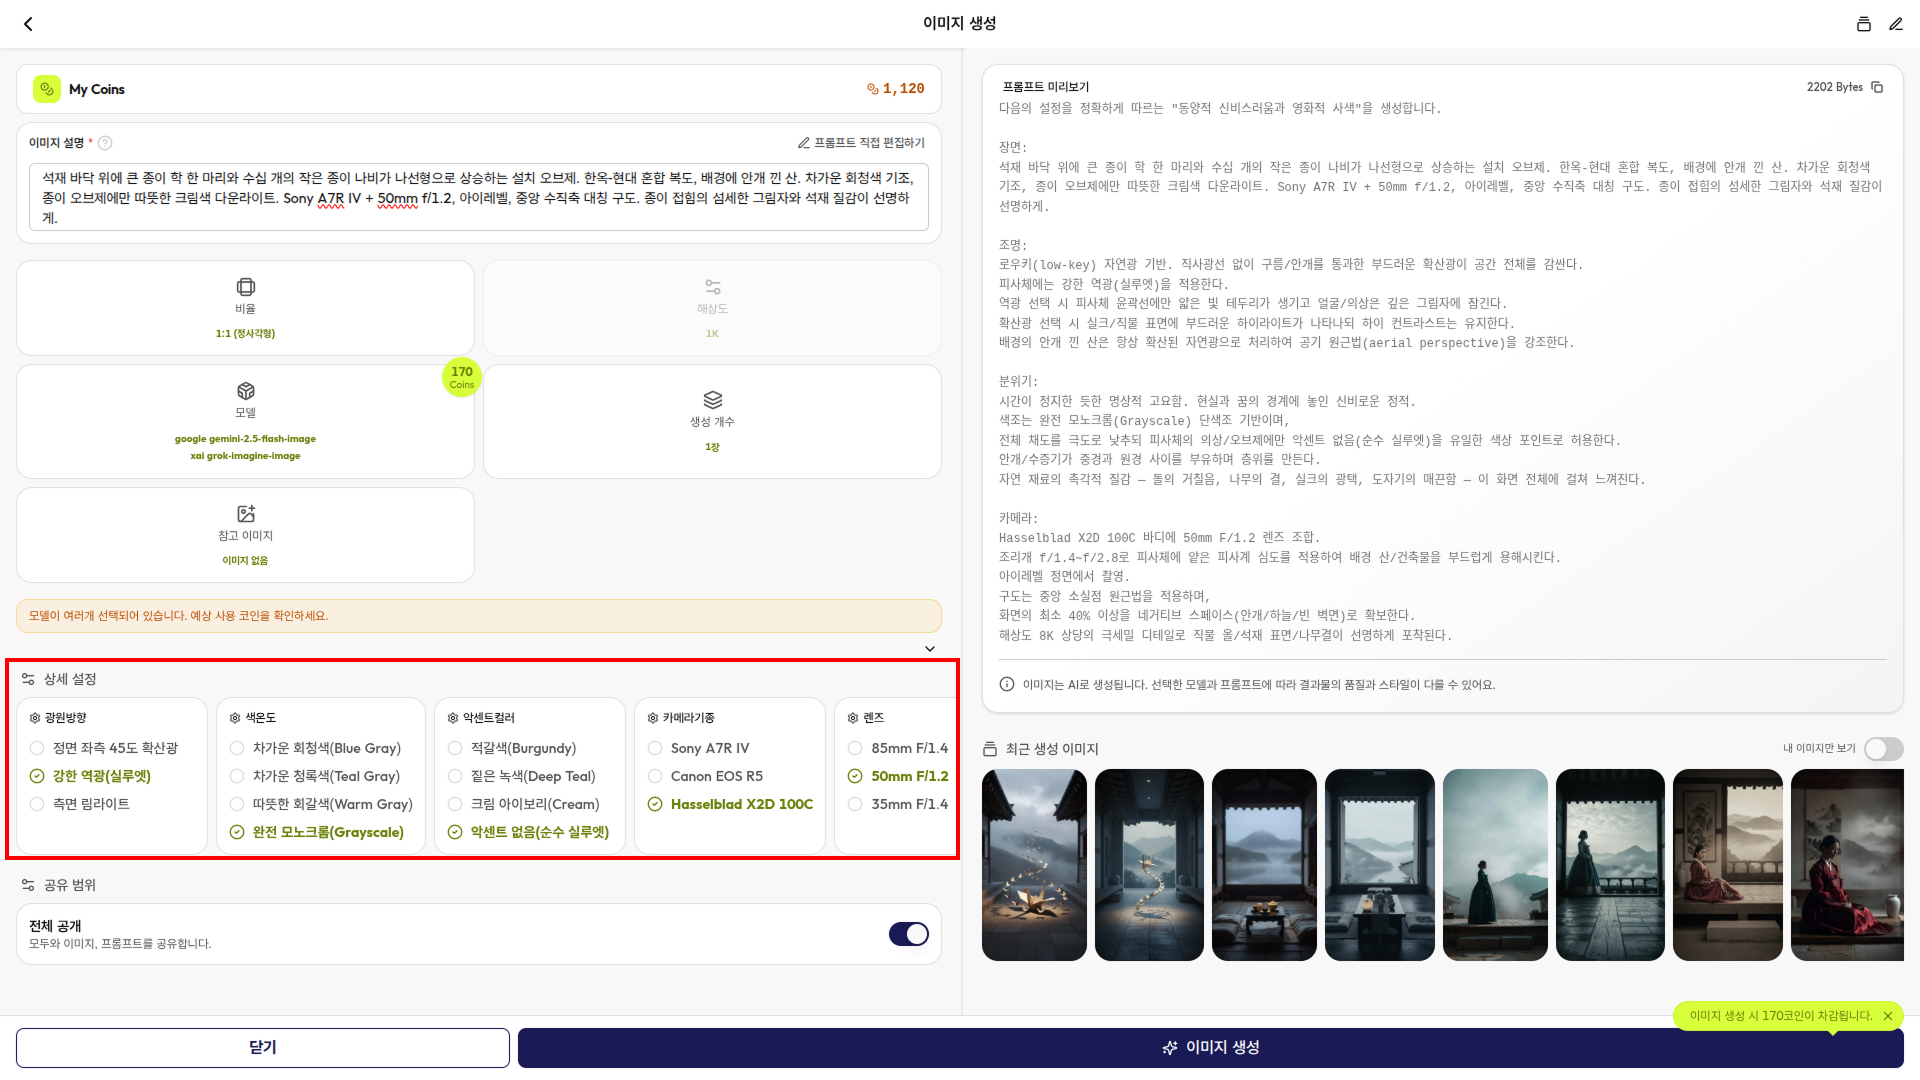Toggle 전체 공개 sharing switch

(908, 933)
